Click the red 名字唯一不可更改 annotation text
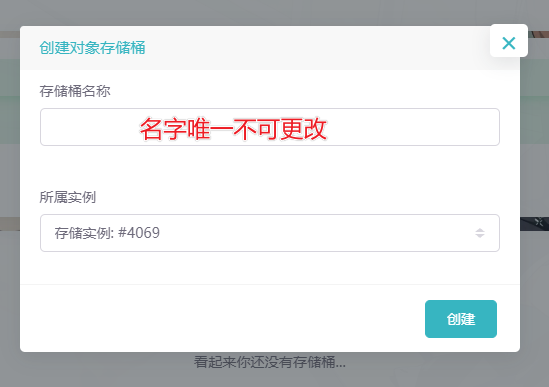The width and height of the screenshot is (549, 387). (x=233, y=129)
